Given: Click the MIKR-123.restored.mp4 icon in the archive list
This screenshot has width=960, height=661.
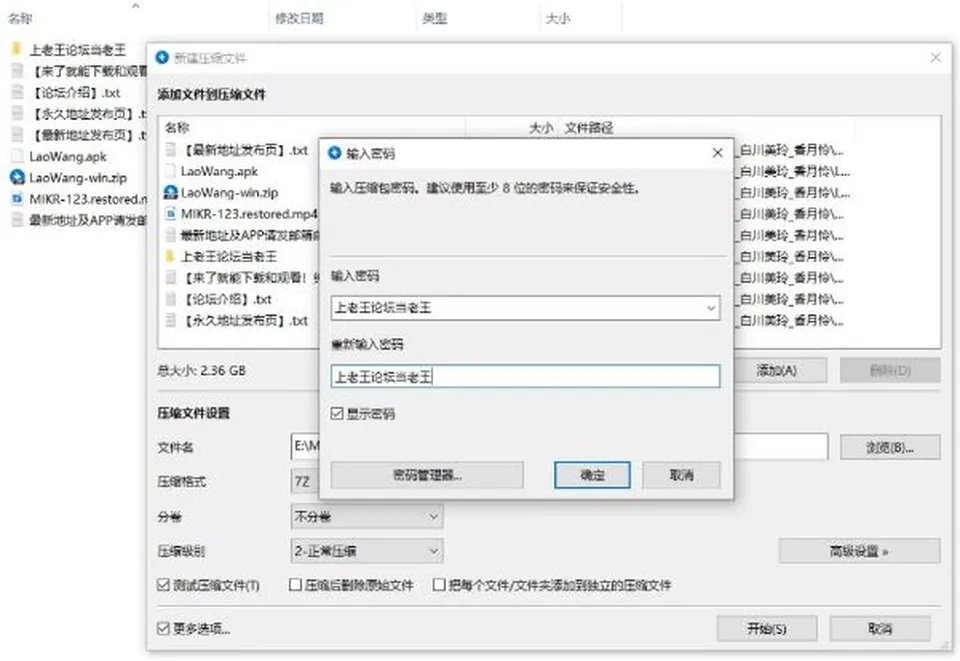Looking at the screenshot, I should (171, 214).
